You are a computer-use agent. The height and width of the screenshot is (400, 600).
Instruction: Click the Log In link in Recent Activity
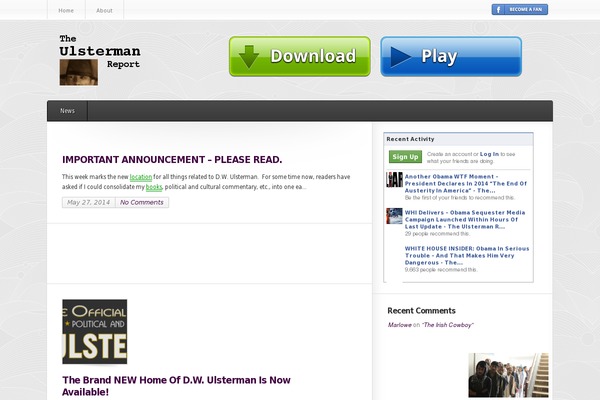tap(489, 154)
